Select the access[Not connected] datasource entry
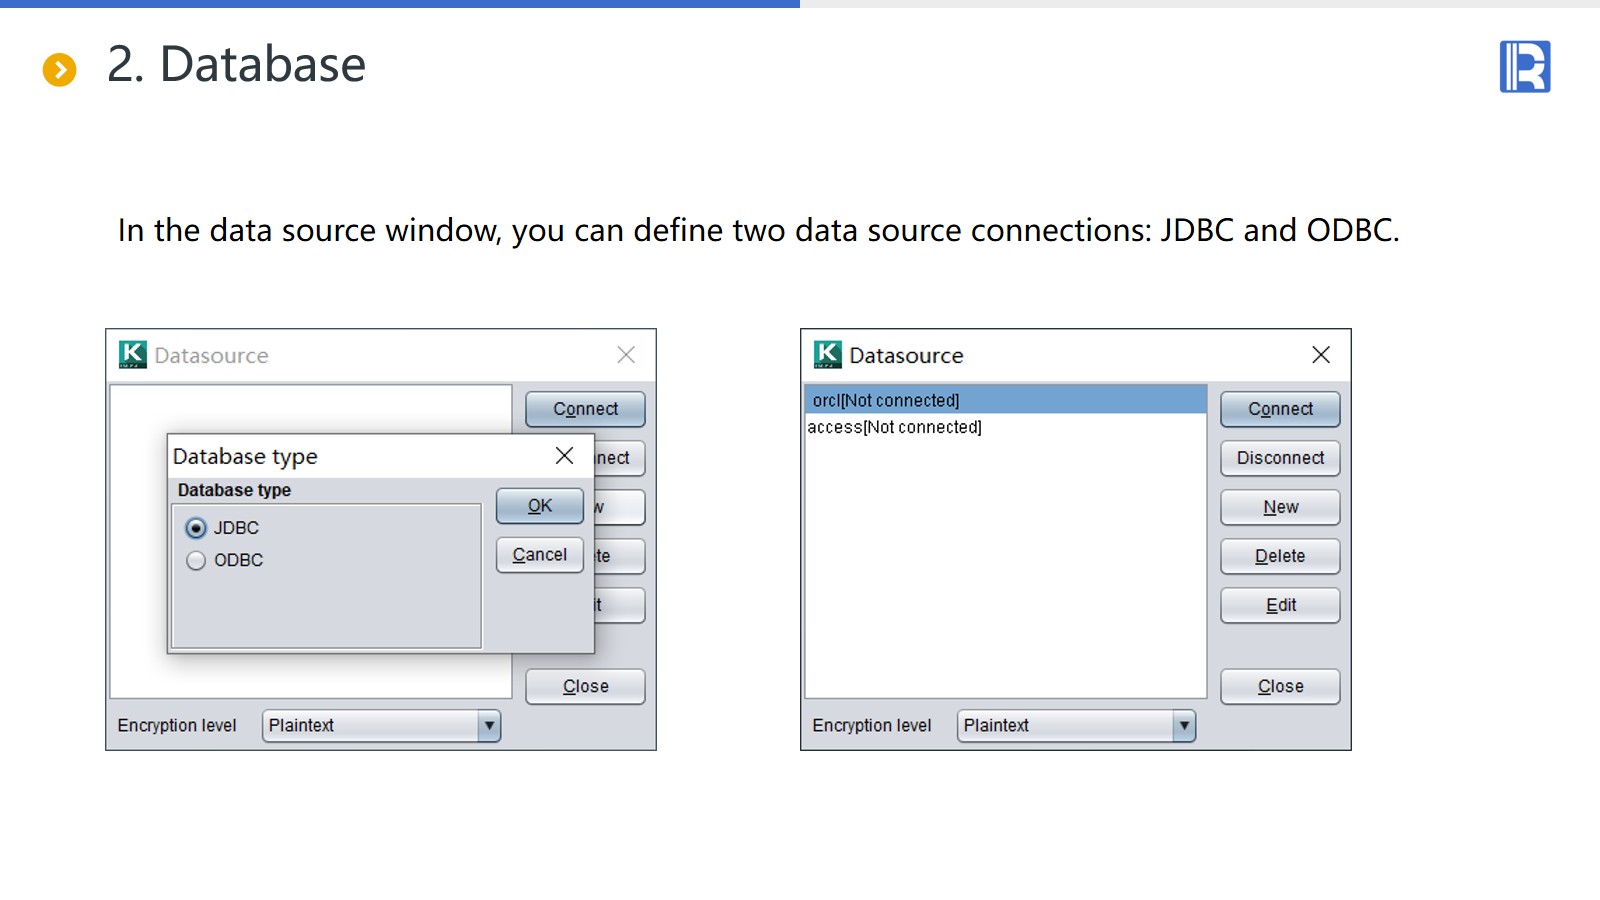This screenshot has width=1600, height=900. (895, 427)
